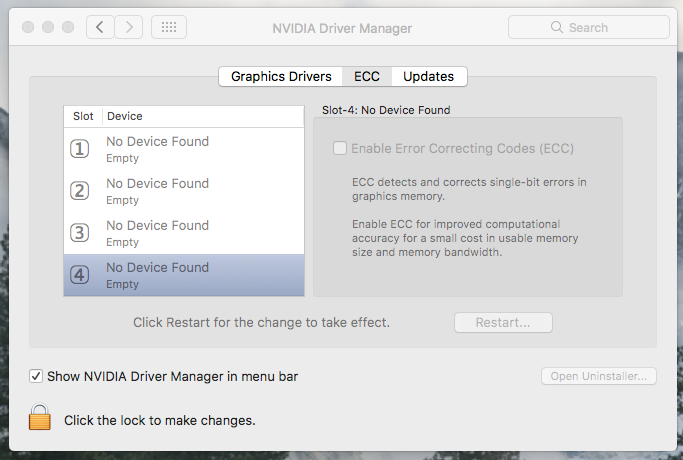Viewport: 683px width, 460px height.
Task: Show all preferences with grid icon
Action: pyautogui.click(x=169, y=28)
